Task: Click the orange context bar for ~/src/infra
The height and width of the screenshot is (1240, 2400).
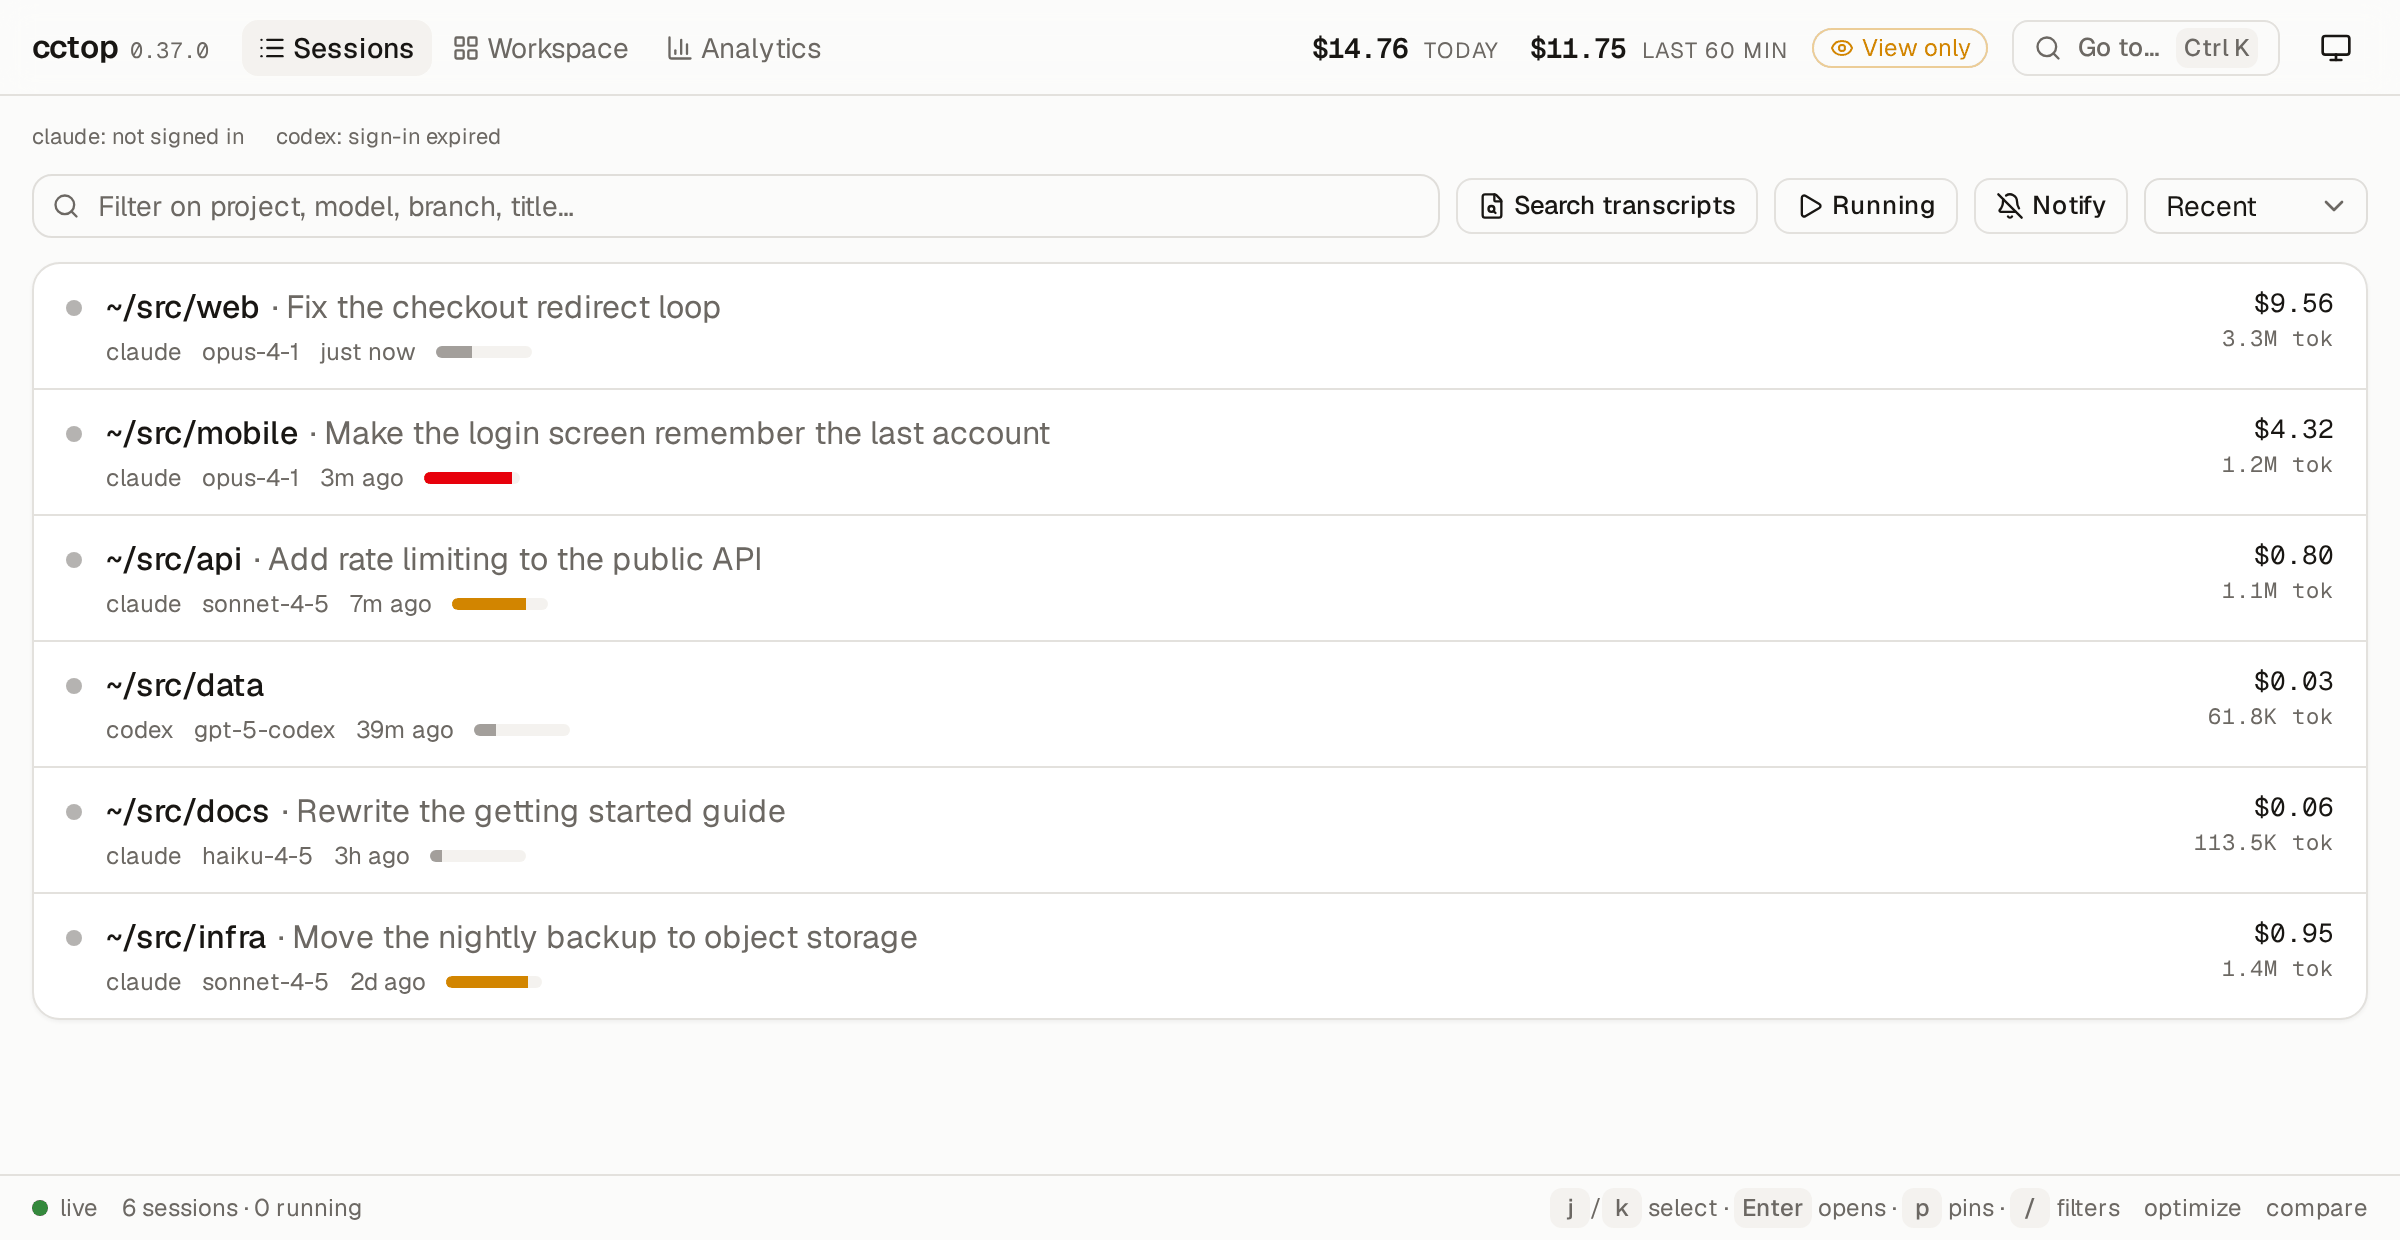Action: pos(493,982)
